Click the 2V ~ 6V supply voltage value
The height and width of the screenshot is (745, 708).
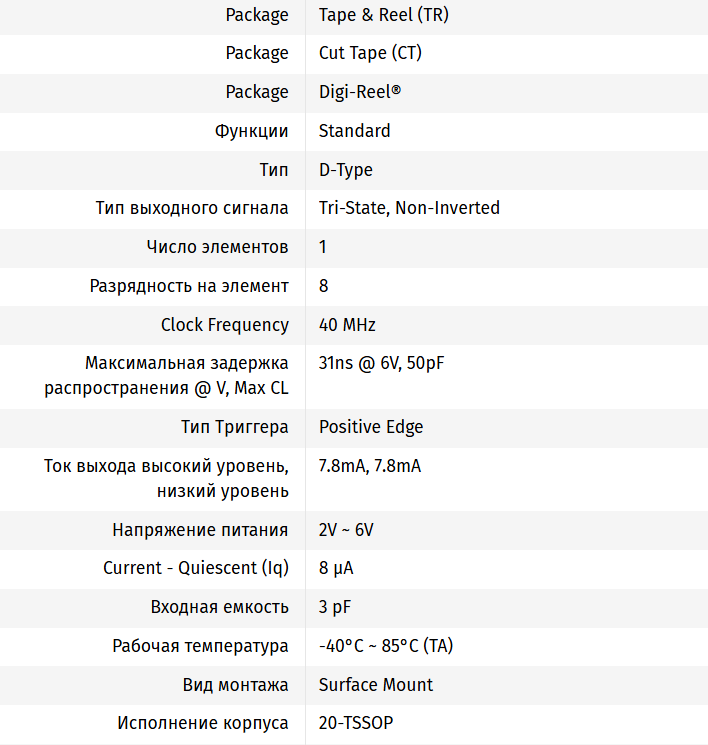(x=346, y=530)
